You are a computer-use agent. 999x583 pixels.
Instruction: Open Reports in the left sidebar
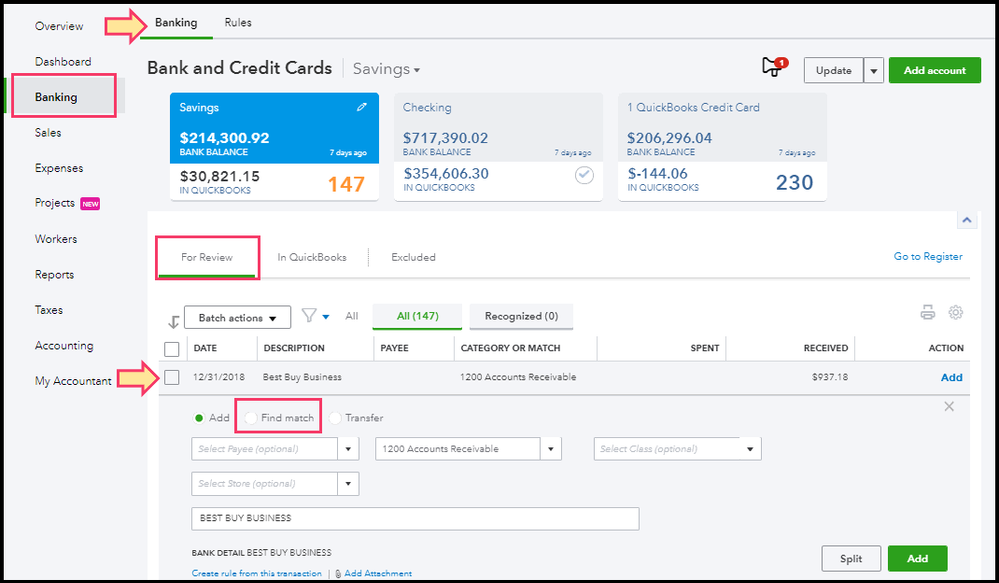click(x=54, y=275)
